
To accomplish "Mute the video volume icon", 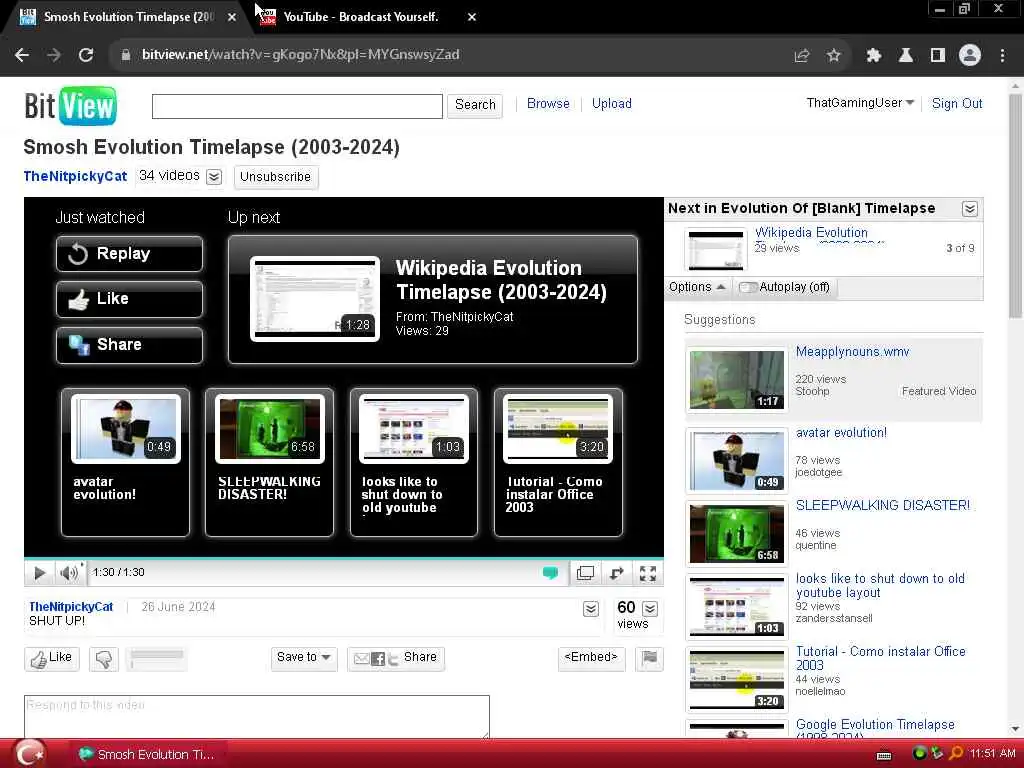I will [x=69, y=573].
